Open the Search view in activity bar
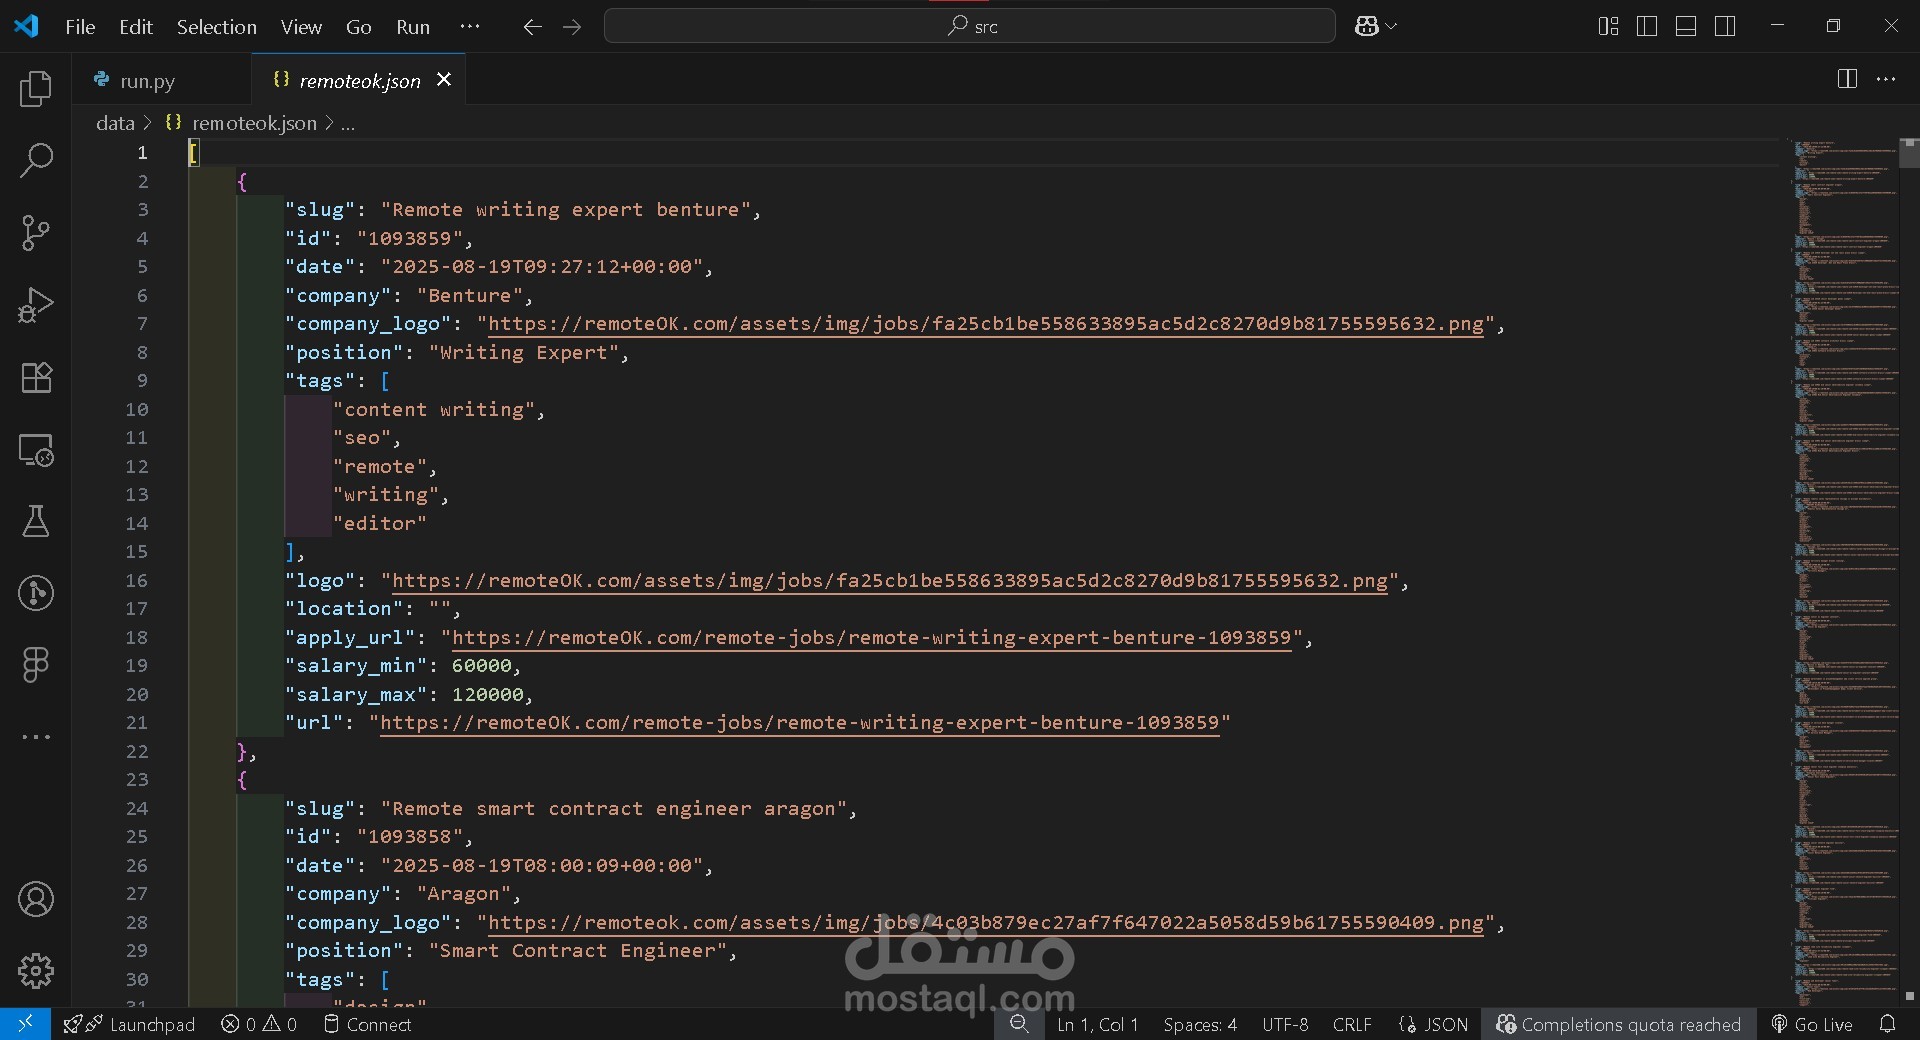Viewport: 1920px width, 1040px height. click(36, 160)
